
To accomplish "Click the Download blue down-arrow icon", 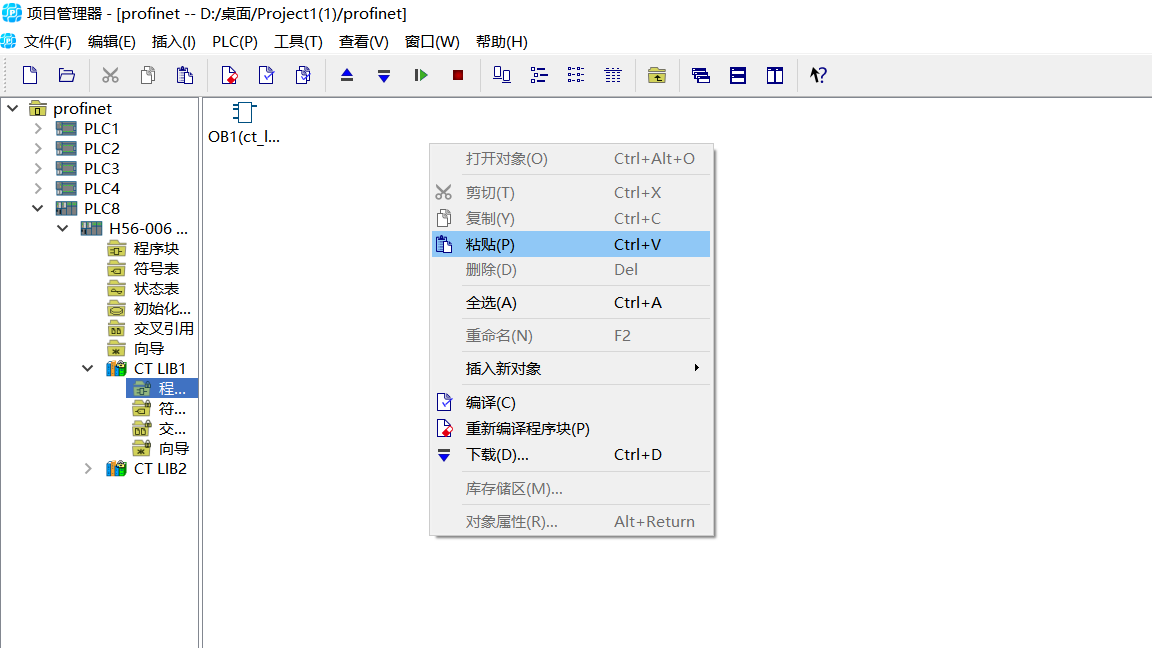I will [384, 75].
